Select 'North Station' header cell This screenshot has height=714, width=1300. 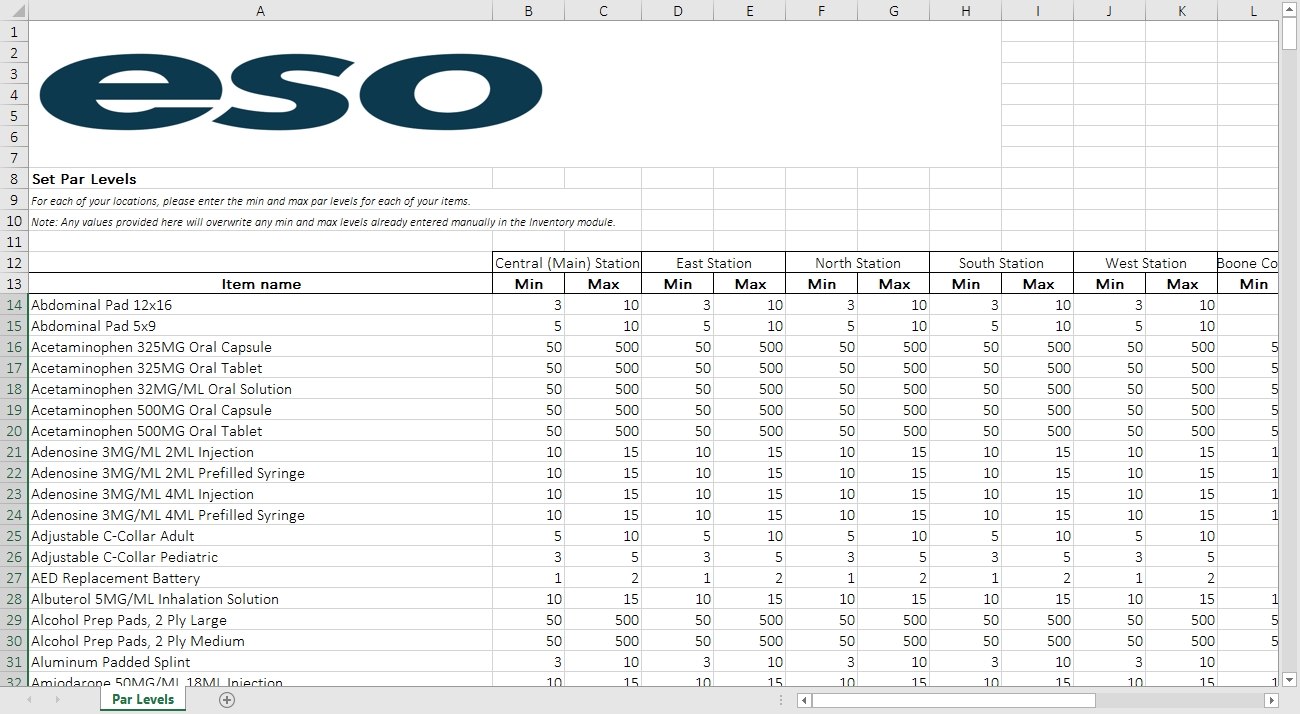click(x=857, y=263)
